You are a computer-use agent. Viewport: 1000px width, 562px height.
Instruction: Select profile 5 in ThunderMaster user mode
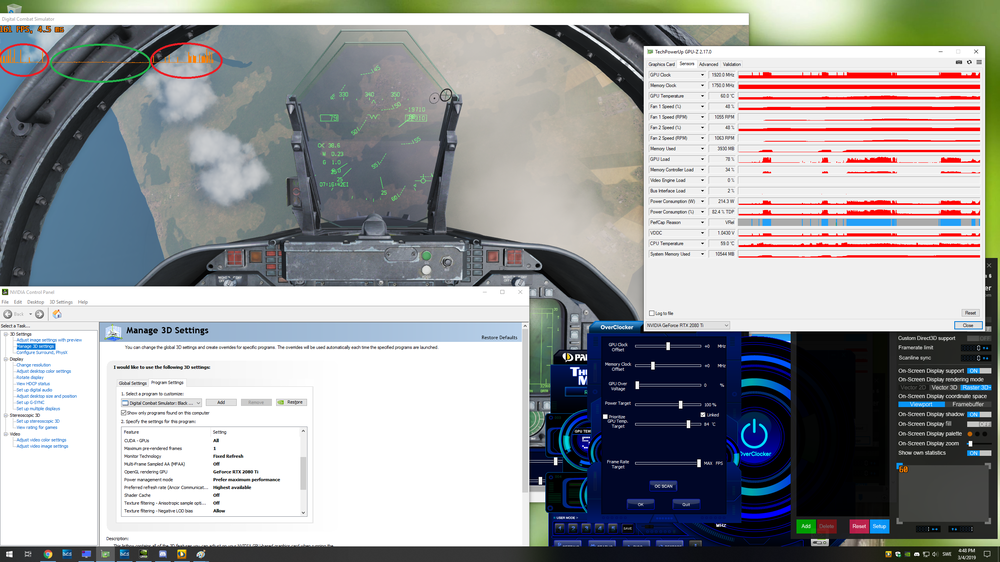(613, 528)
